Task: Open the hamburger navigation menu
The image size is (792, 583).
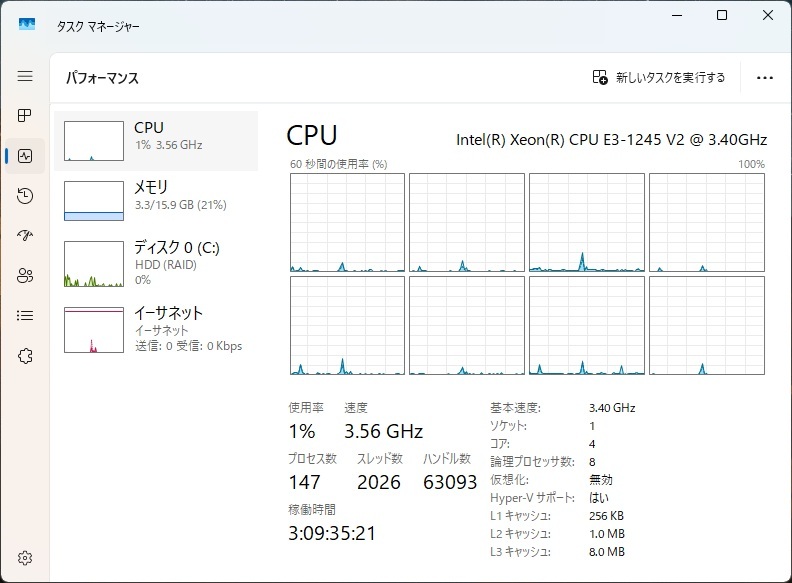Action: [25, 76]
